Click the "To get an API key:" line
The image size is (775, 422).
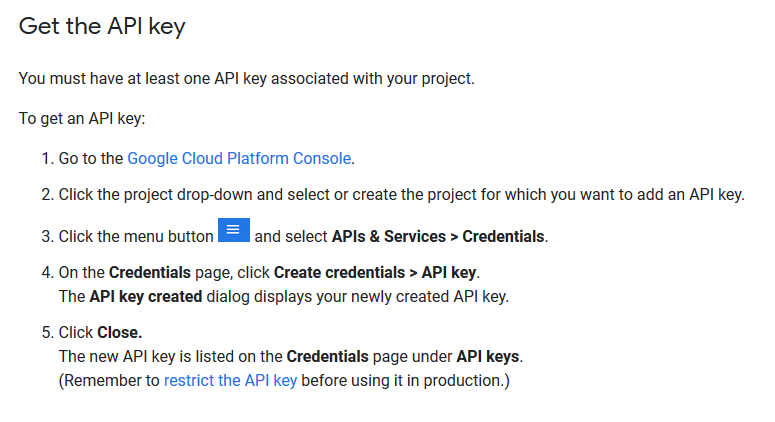[x=82, y=118]
